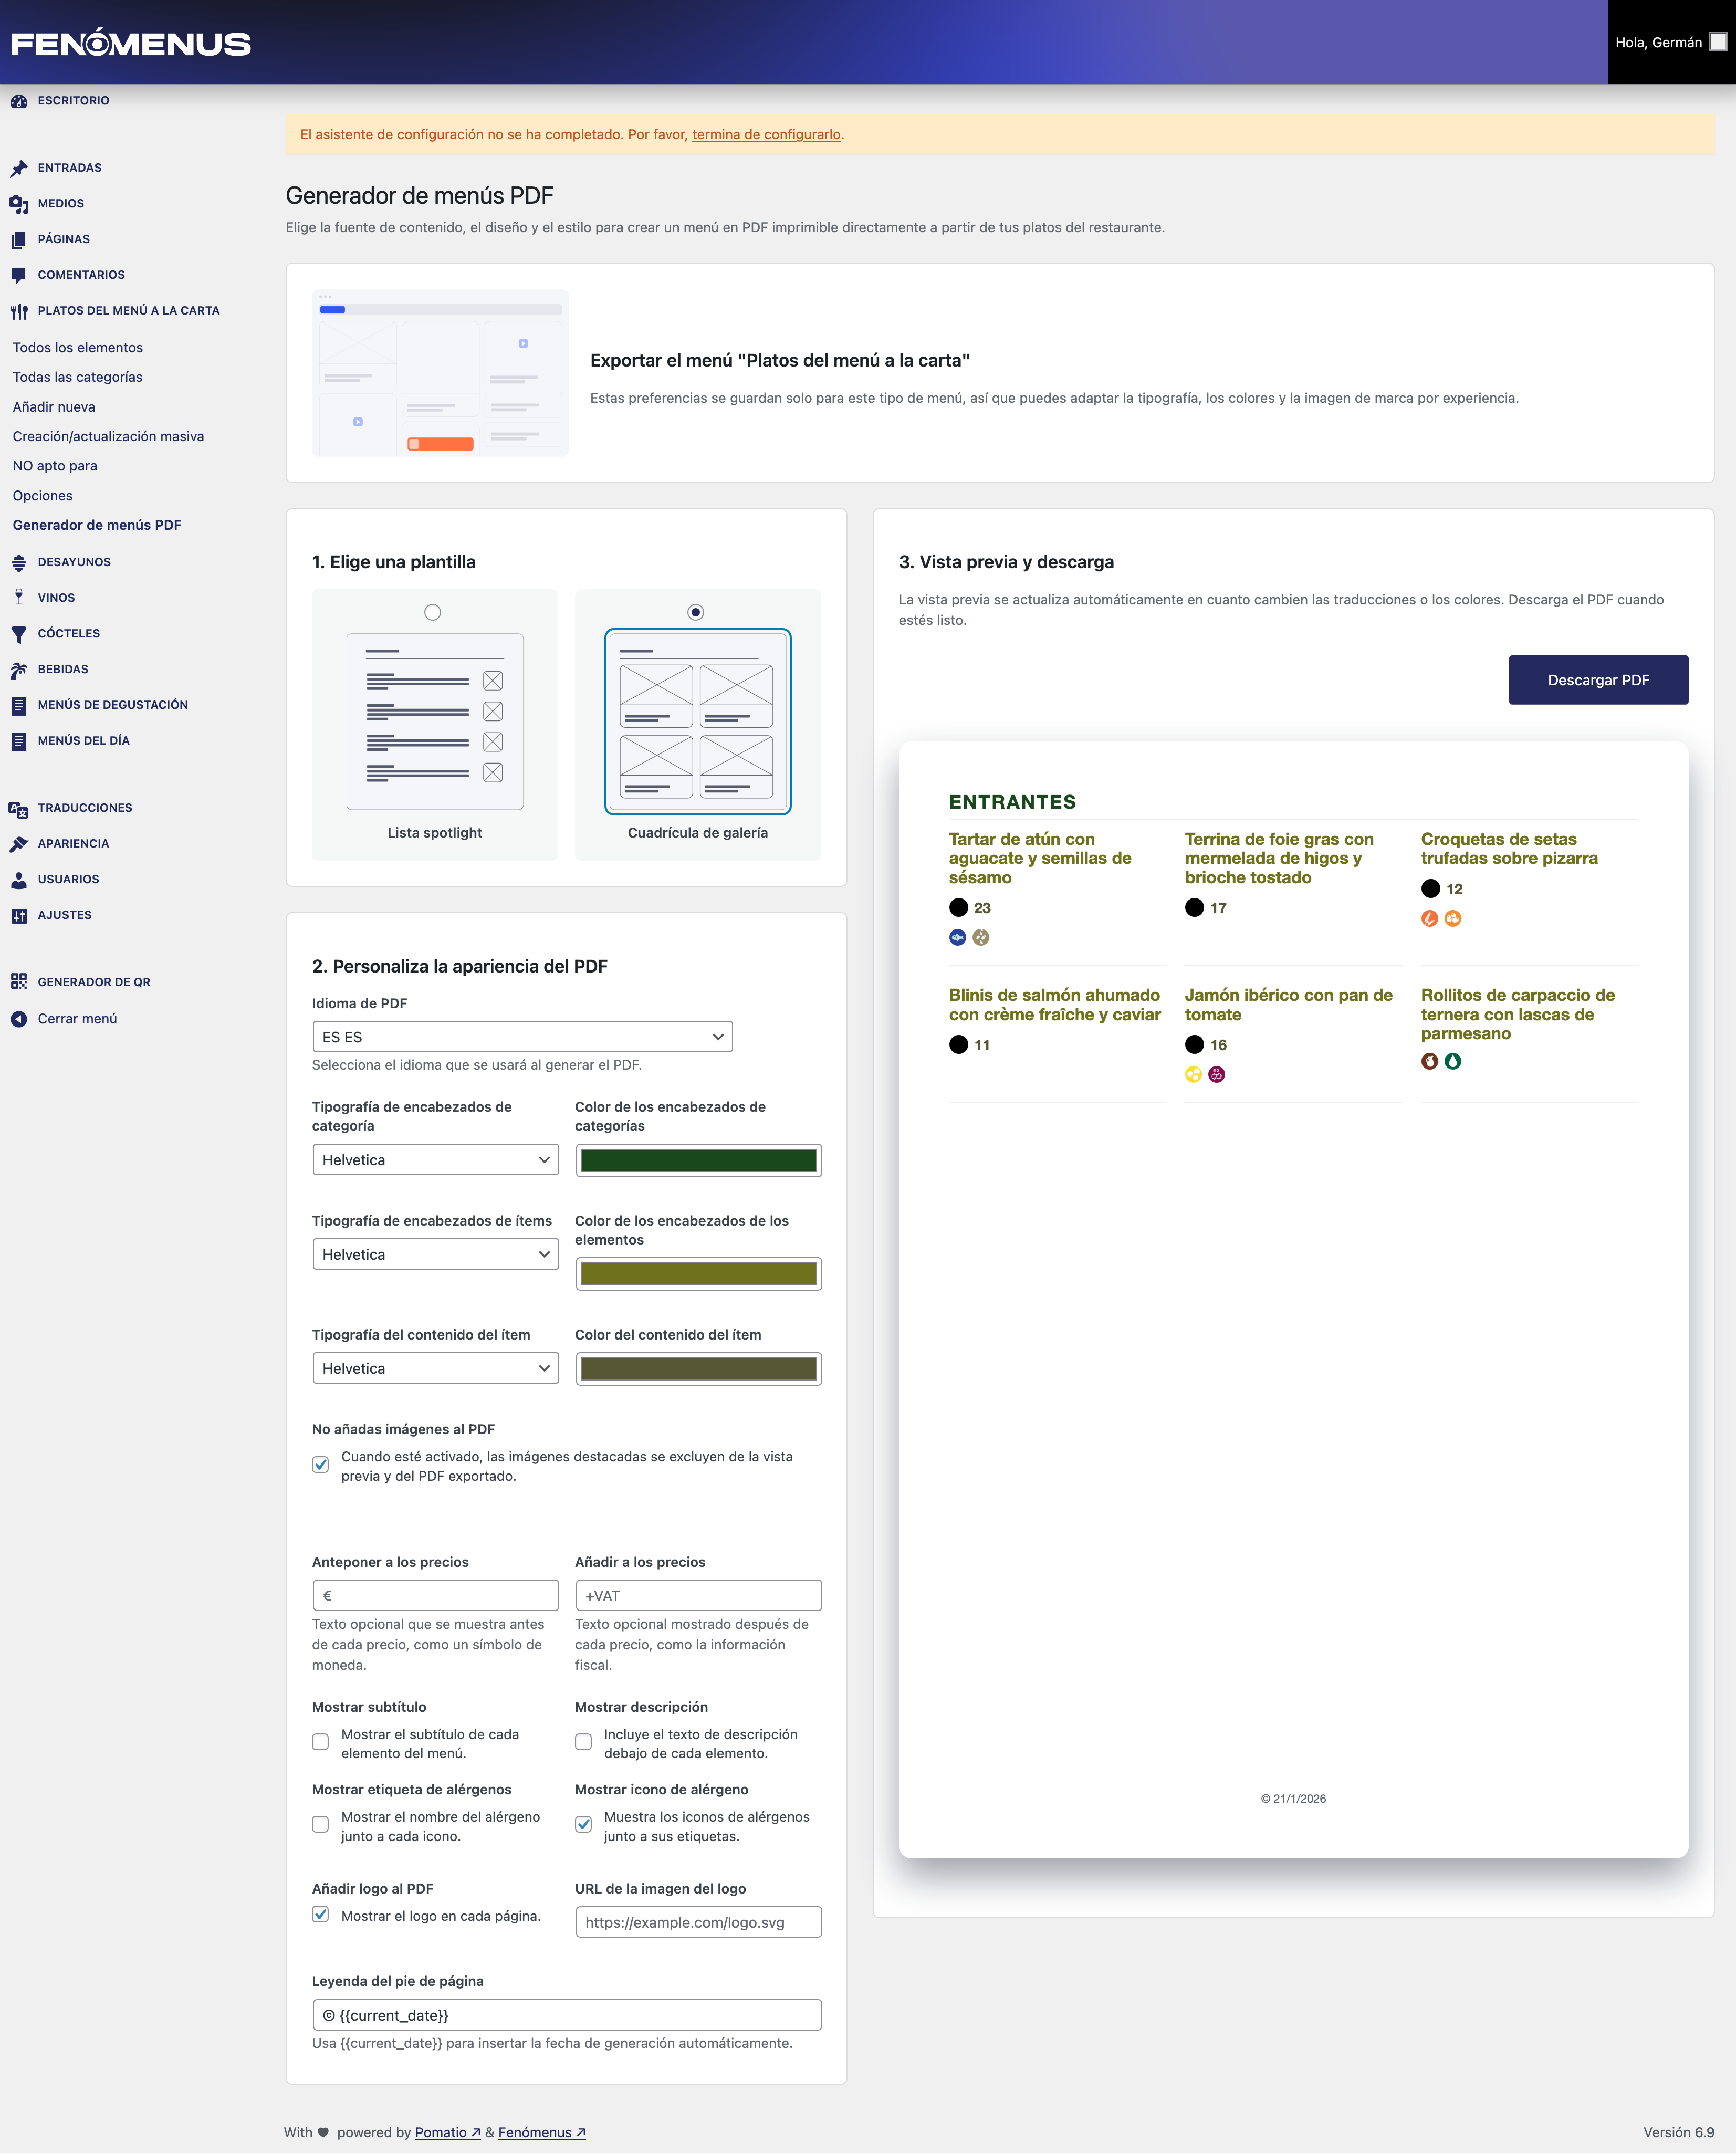Click the Medios media icon
The image size is (1736, 2154).
[18, 204]
